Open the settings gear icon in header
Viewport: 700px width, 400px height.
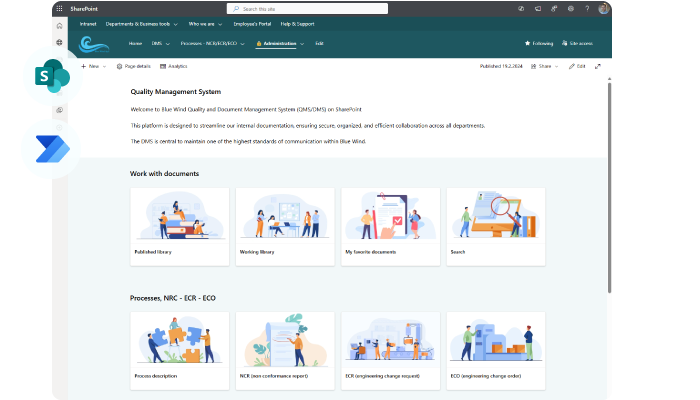[x=570, y=8]
